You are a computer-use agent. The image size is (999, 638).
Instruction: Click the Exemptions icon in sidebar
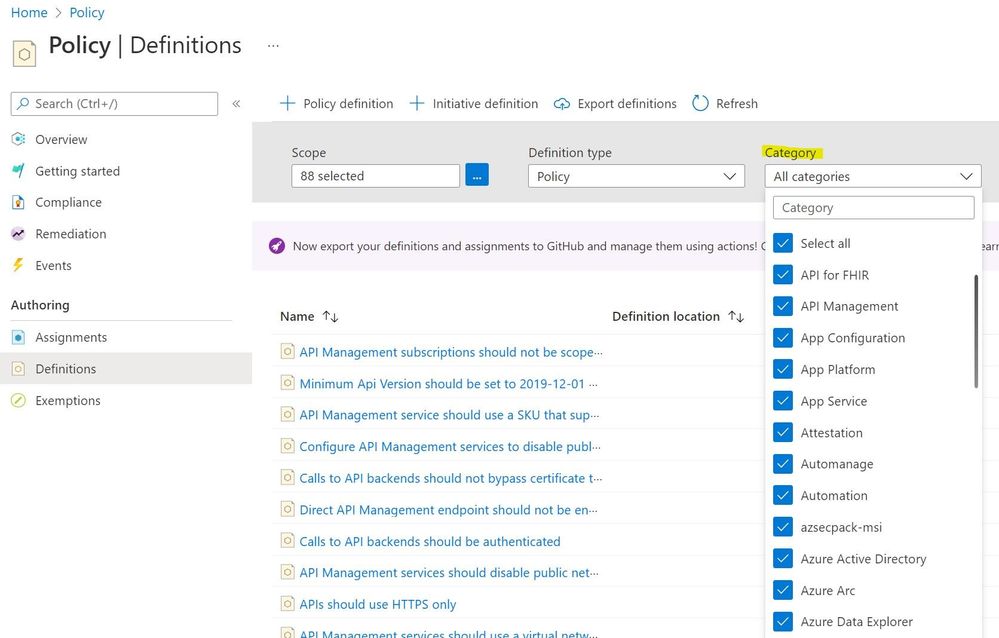18,400
